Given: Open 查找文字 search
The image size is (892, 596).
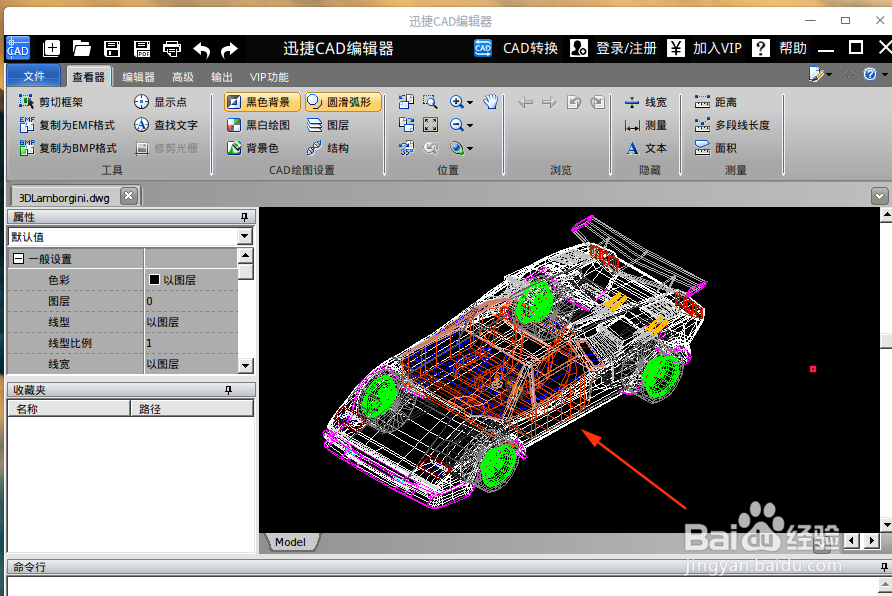Looking at the screenshot, I should (166, 125).
